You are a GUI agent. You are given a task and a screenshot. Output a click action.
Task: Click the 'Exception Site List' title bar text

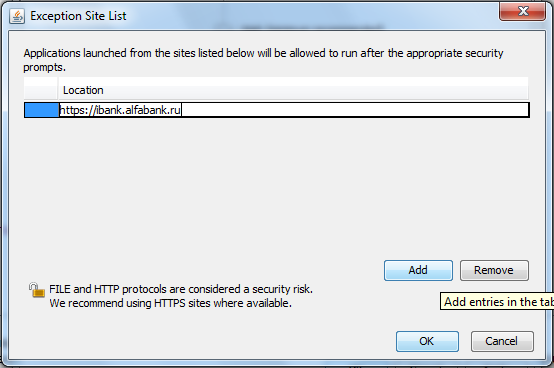click(78, 16)
